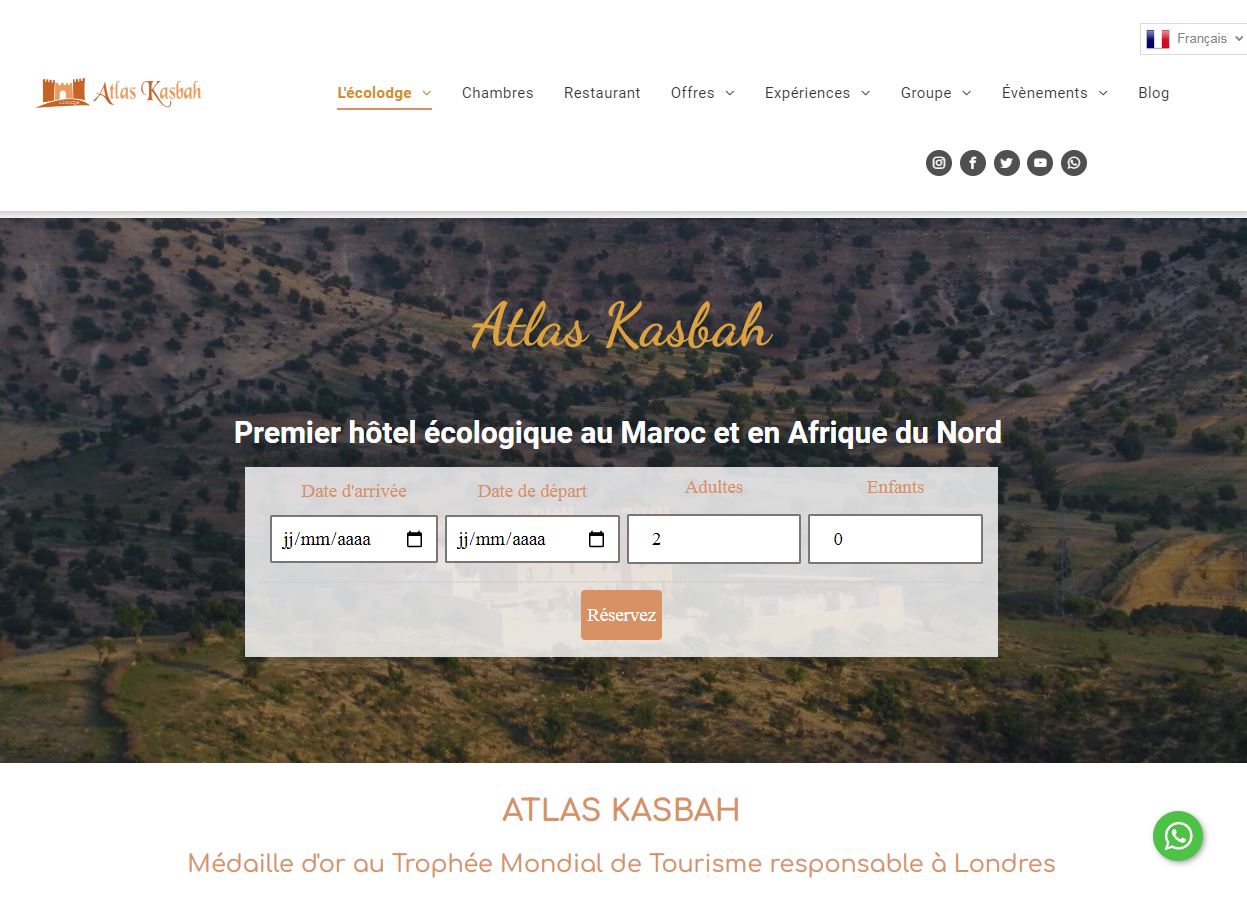Select the Enfants number field
The width and height of the screenshot is (1247, 907).
(x=895, y=539)
